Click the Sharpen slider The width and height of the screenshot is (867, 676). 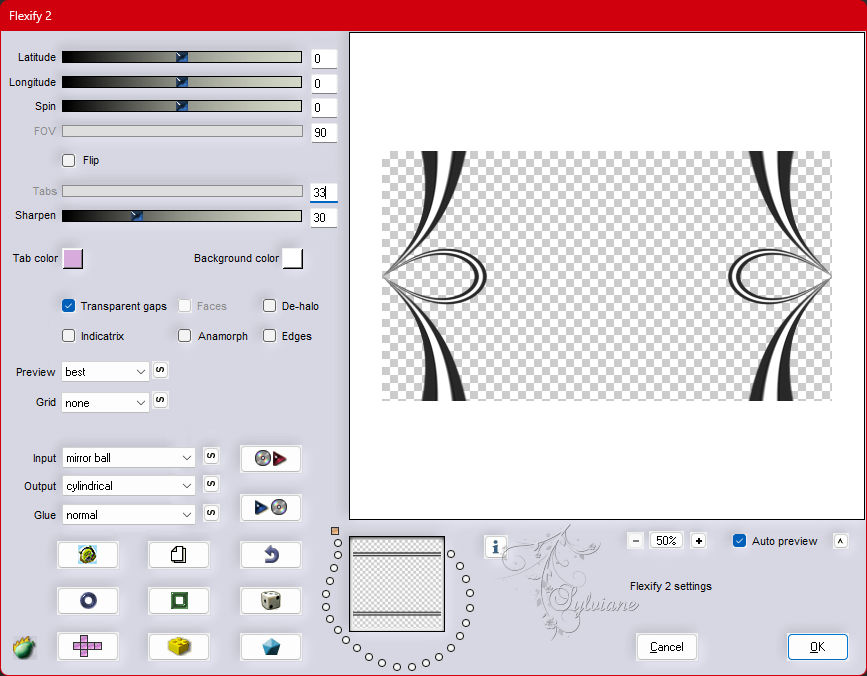(182, 216)
